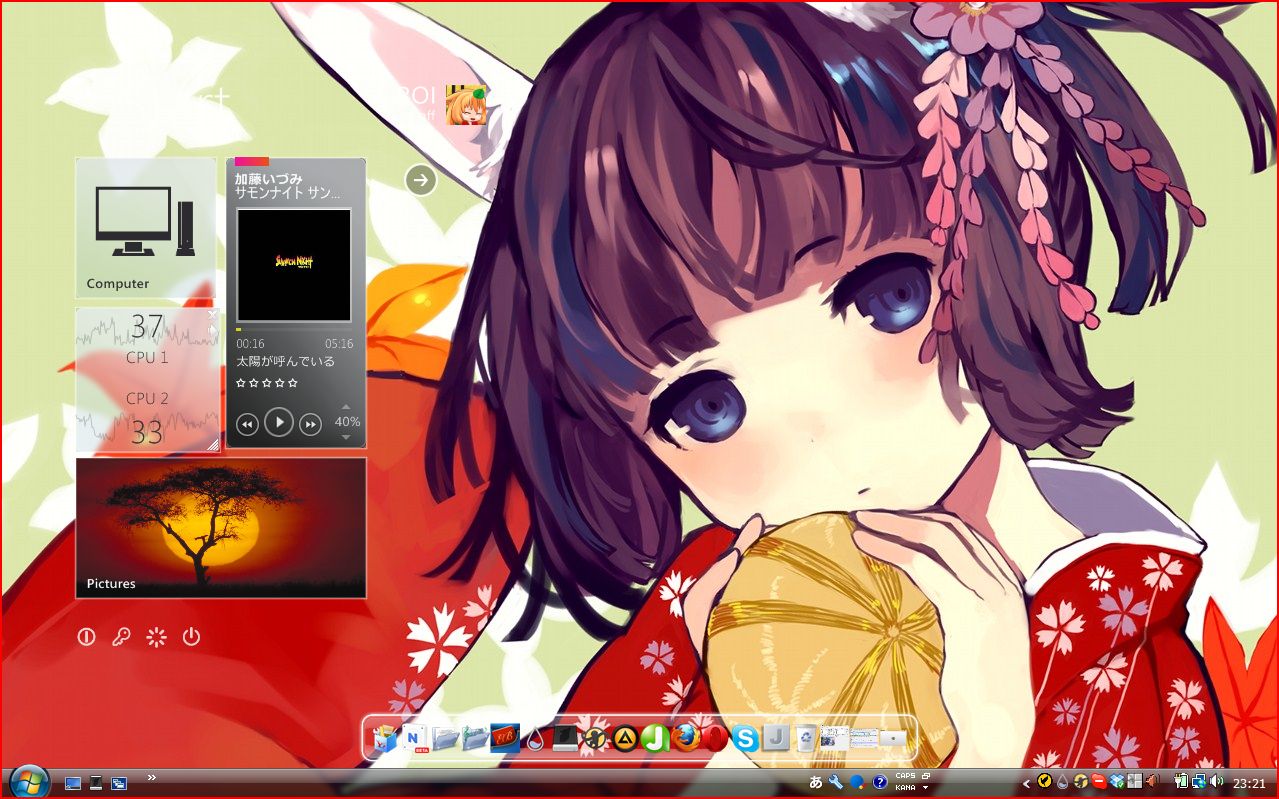The image size is (1279, 799).
Task: Open Dropbox tray icon
Action: (x=1117, y=782)
